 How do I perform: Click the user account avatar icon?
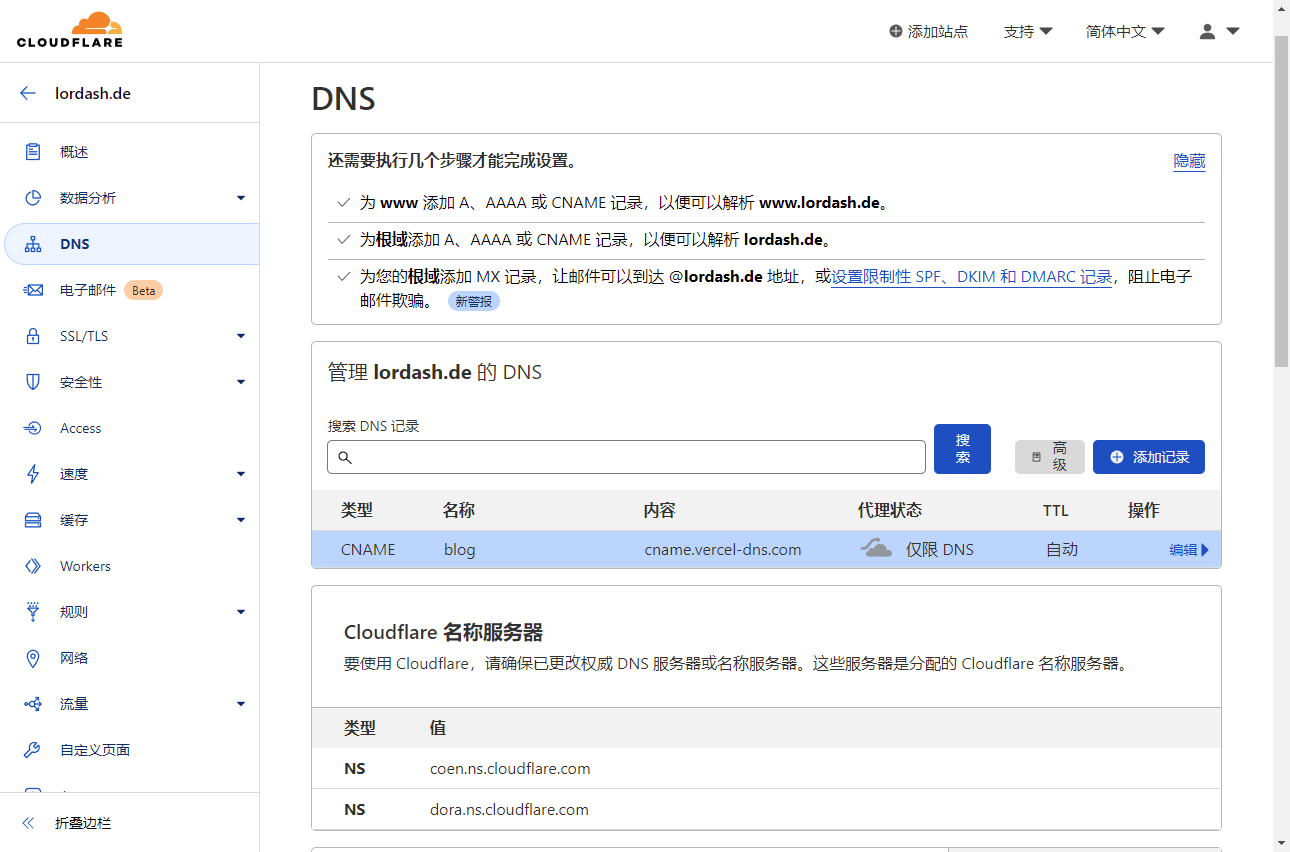click(1207, 31)
